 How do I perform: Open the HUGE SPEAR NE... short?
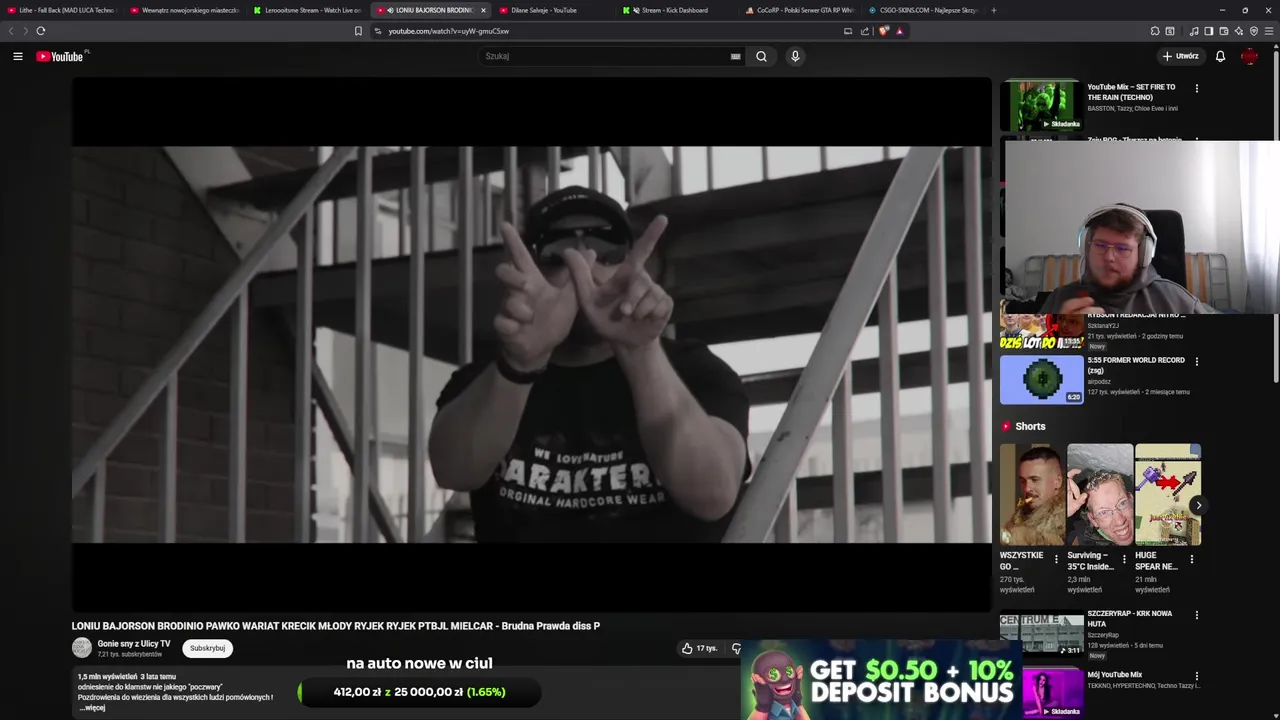(x=1168, y=495)
